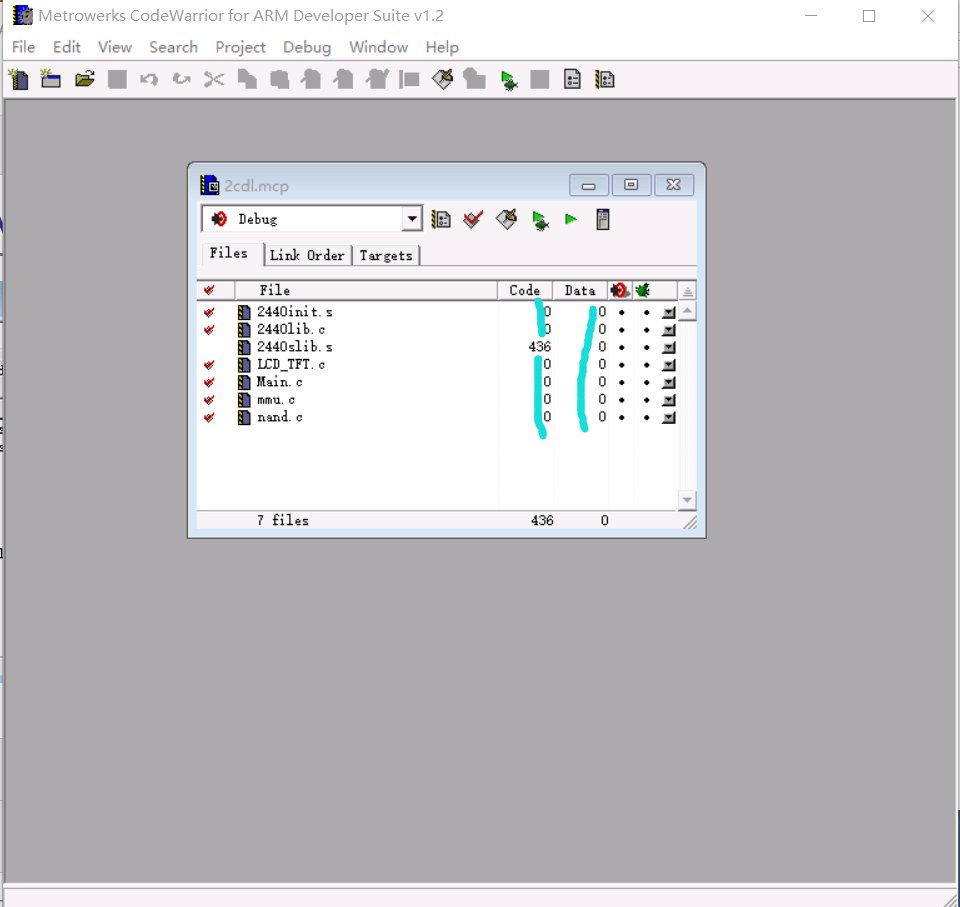Click the red double-checkmark synchronize icon

473,219
